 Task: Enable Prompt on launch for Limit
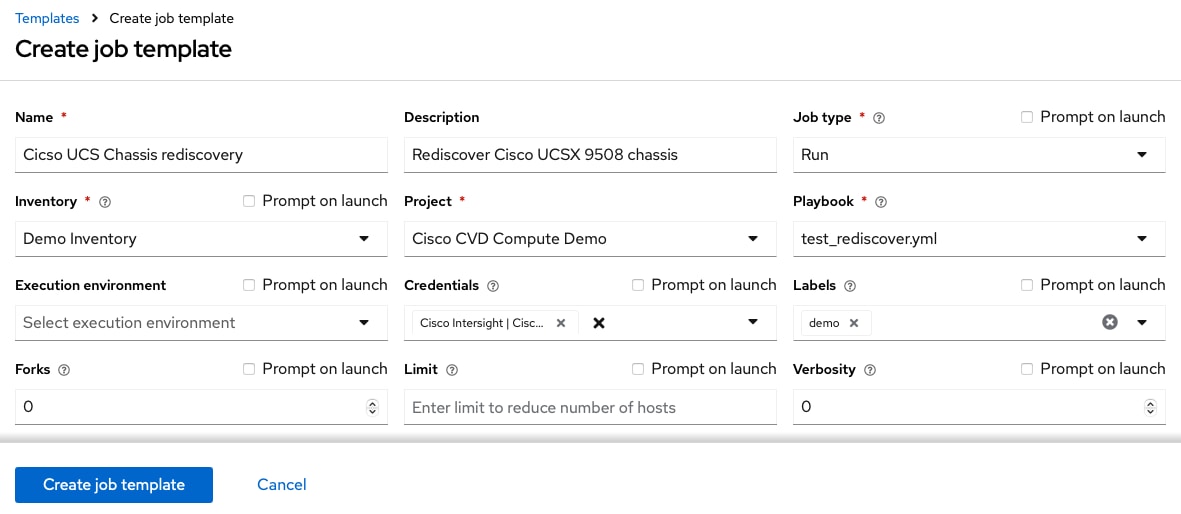[x=638, y=369]
